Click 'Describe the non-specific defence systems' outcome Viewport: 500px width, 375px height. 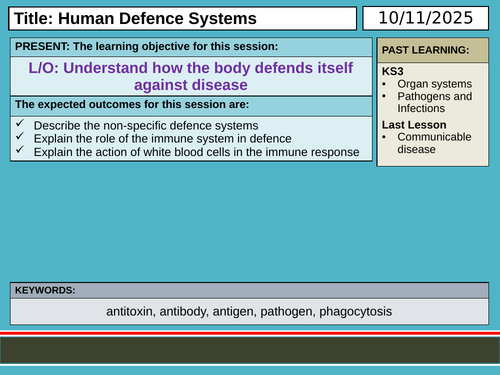pos(146,126)
